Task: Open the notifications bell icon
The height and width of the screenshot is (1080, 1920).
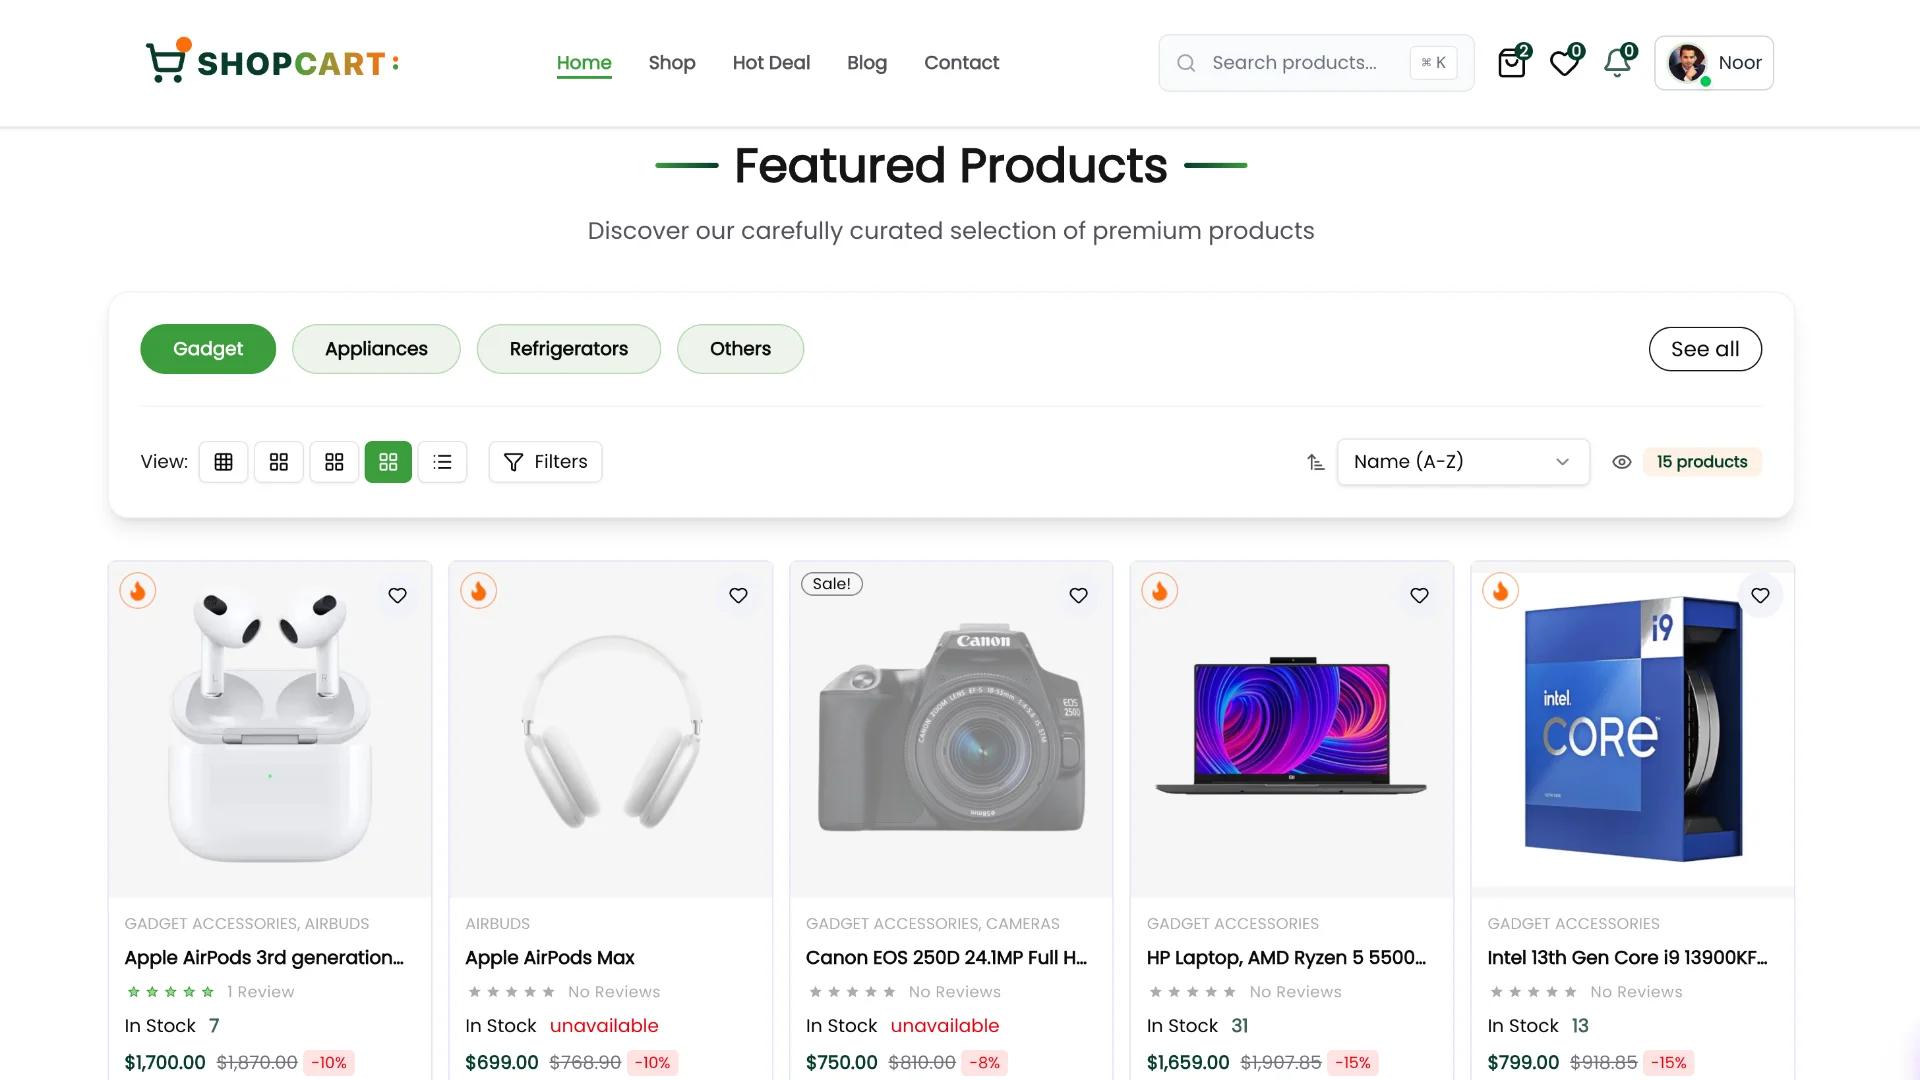Action: [x=1618, y=63]
